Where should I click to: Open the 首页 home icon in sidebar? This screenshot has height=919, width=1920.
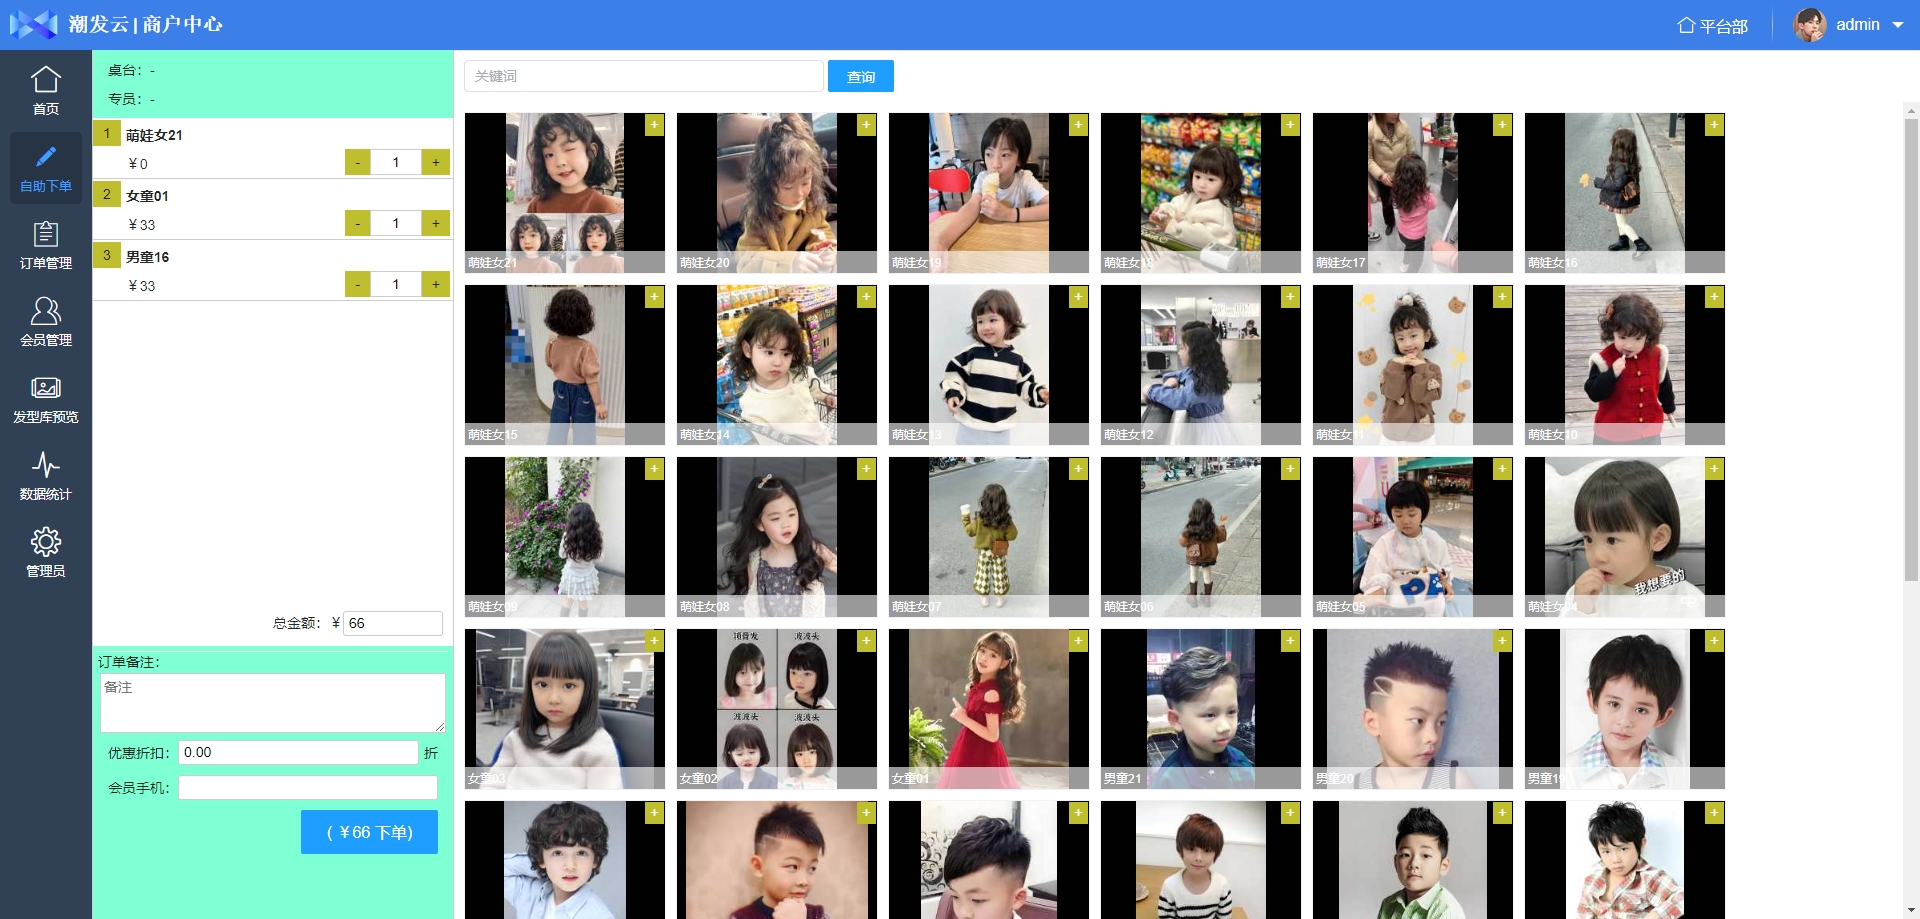pyautogui.click(x=46, y=80)
